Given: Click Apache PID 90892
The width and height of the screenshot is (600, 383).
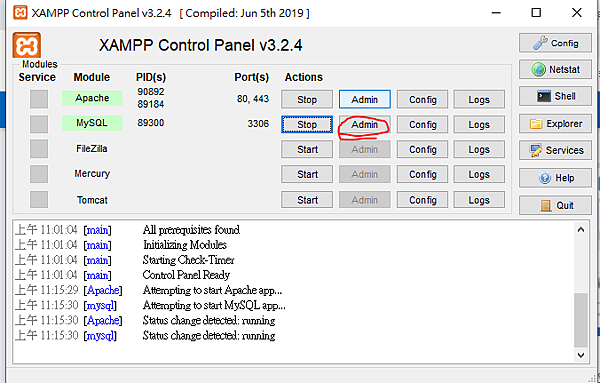Looking at the screenshot, I should [x=151, y=92].
